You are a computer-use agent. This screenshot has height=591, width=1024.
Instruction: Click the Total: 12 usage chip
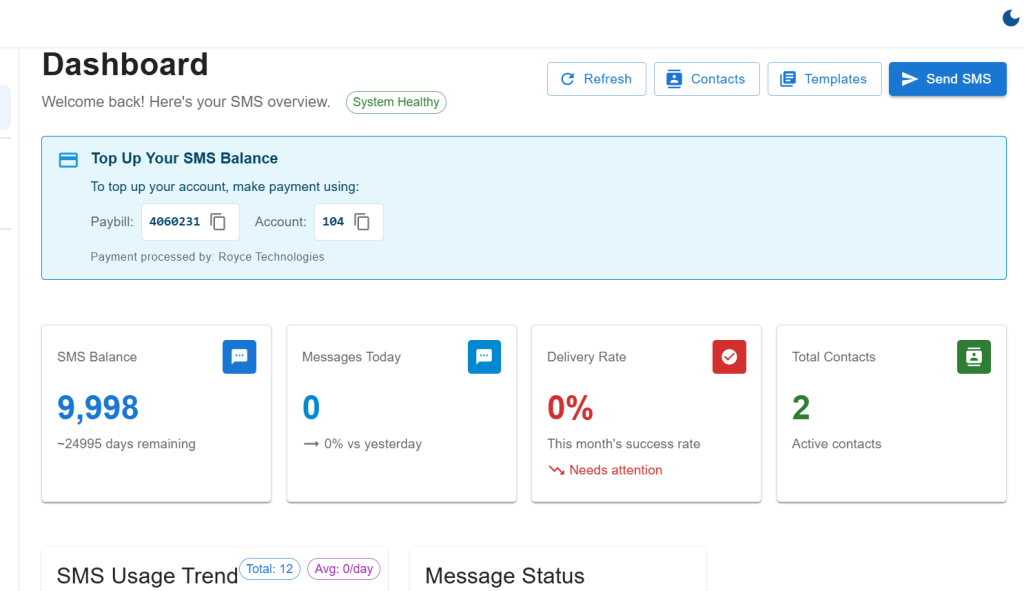[270, 569]
